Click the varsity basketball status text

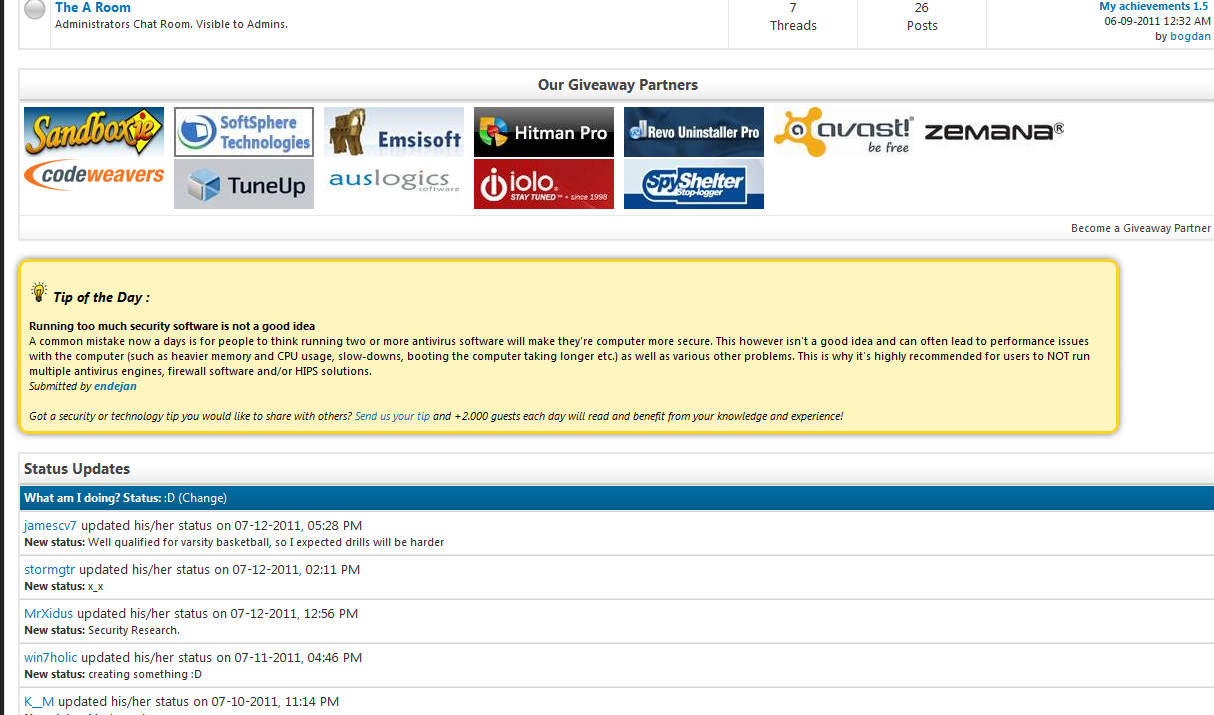click(266, 542)
